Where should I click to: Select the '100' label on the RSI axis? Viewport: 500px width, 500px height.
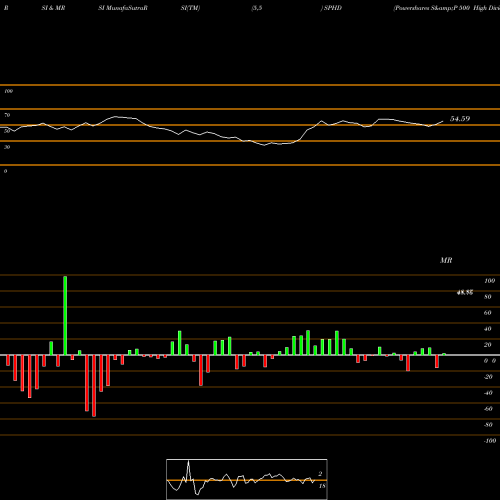[x=9, y=91]
